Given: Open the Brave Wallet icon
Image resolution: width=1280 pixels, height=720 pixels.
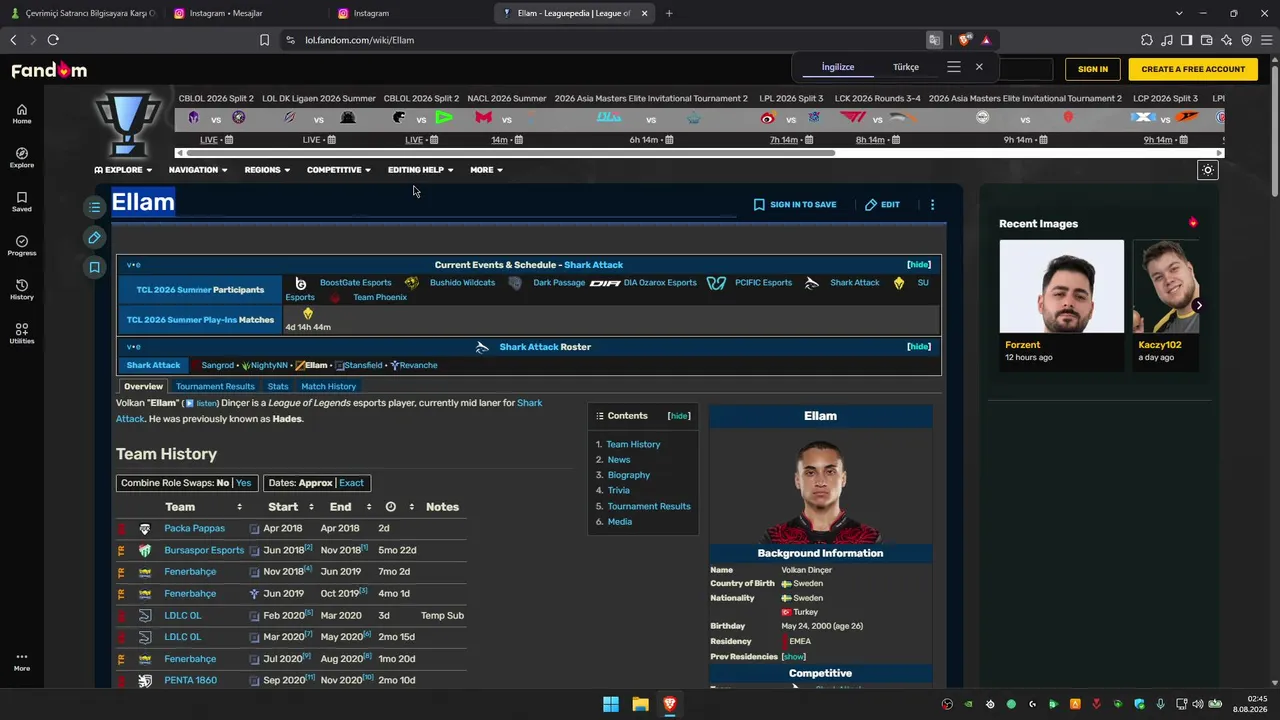Looking at the screenshot, I should [1206, 40].
